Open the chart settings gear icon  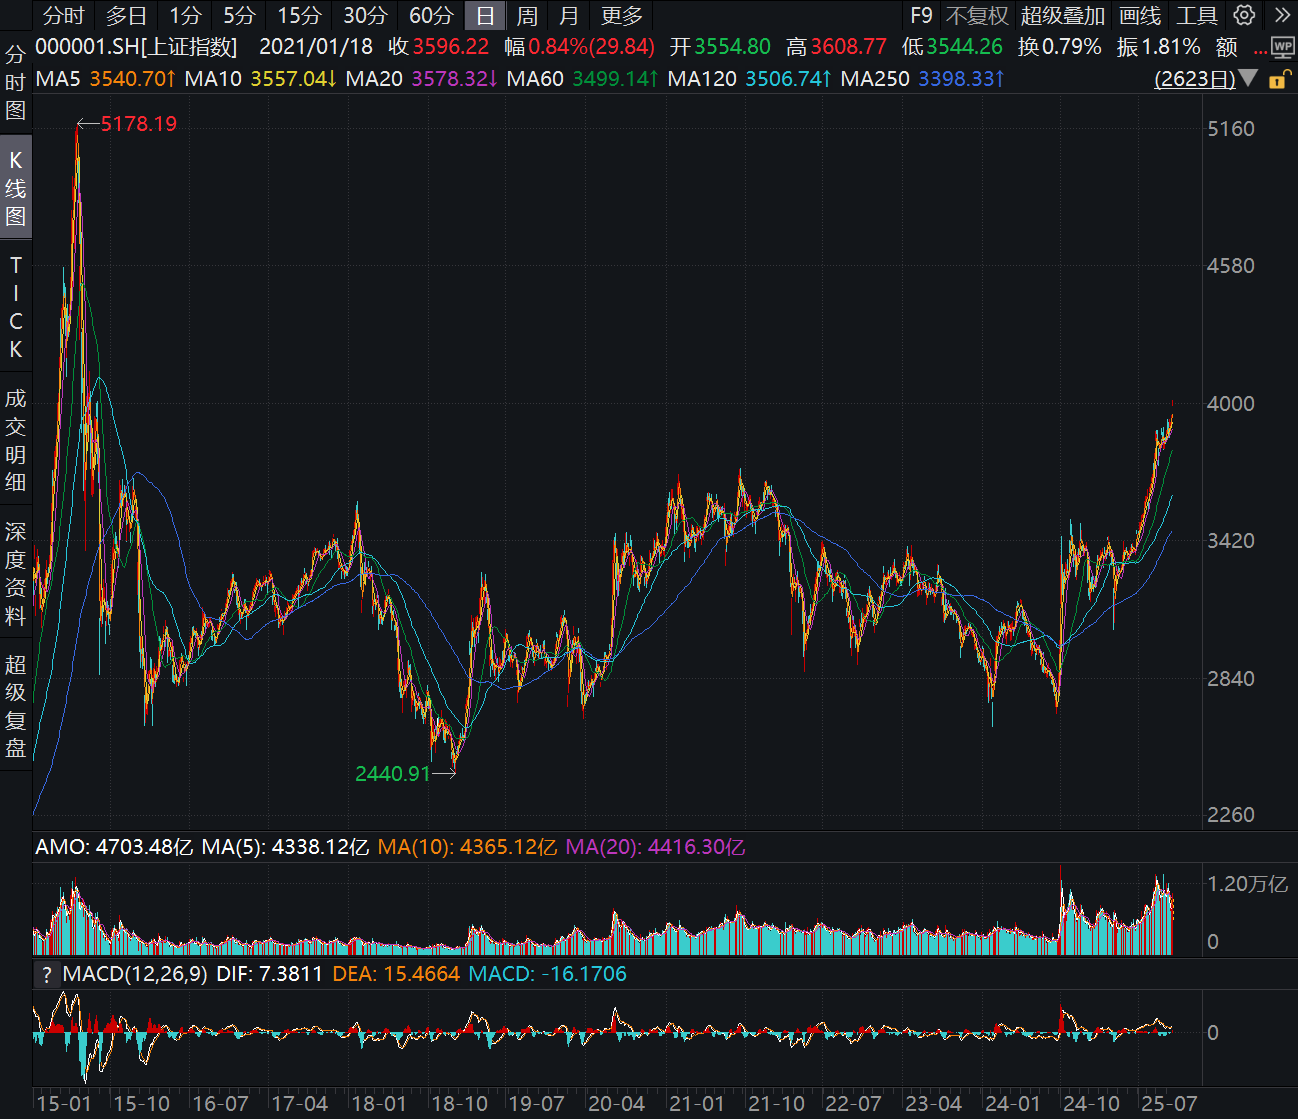1244,15
